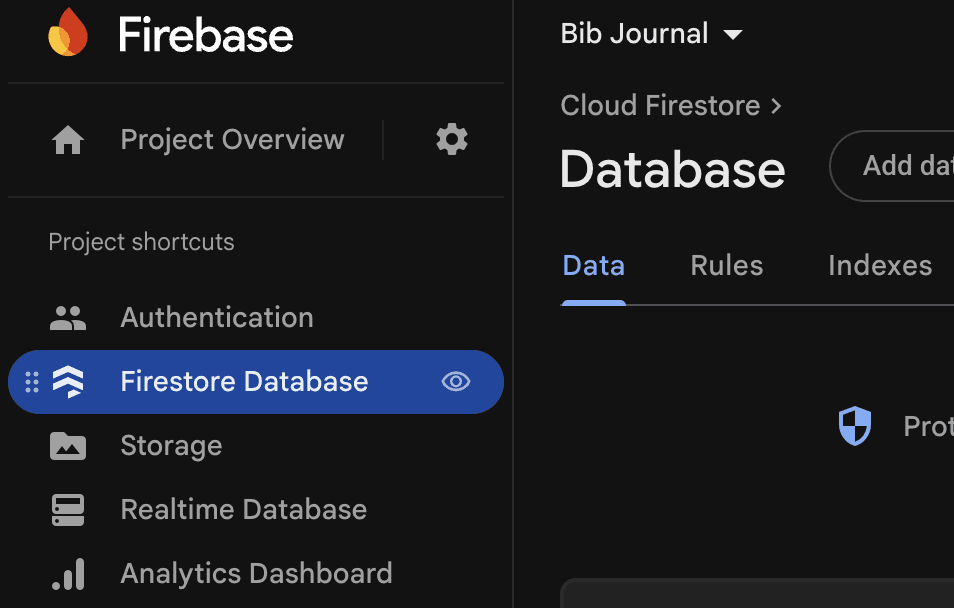Switch to the Rules tab
954x608 pixels.
tap(726, 266)
